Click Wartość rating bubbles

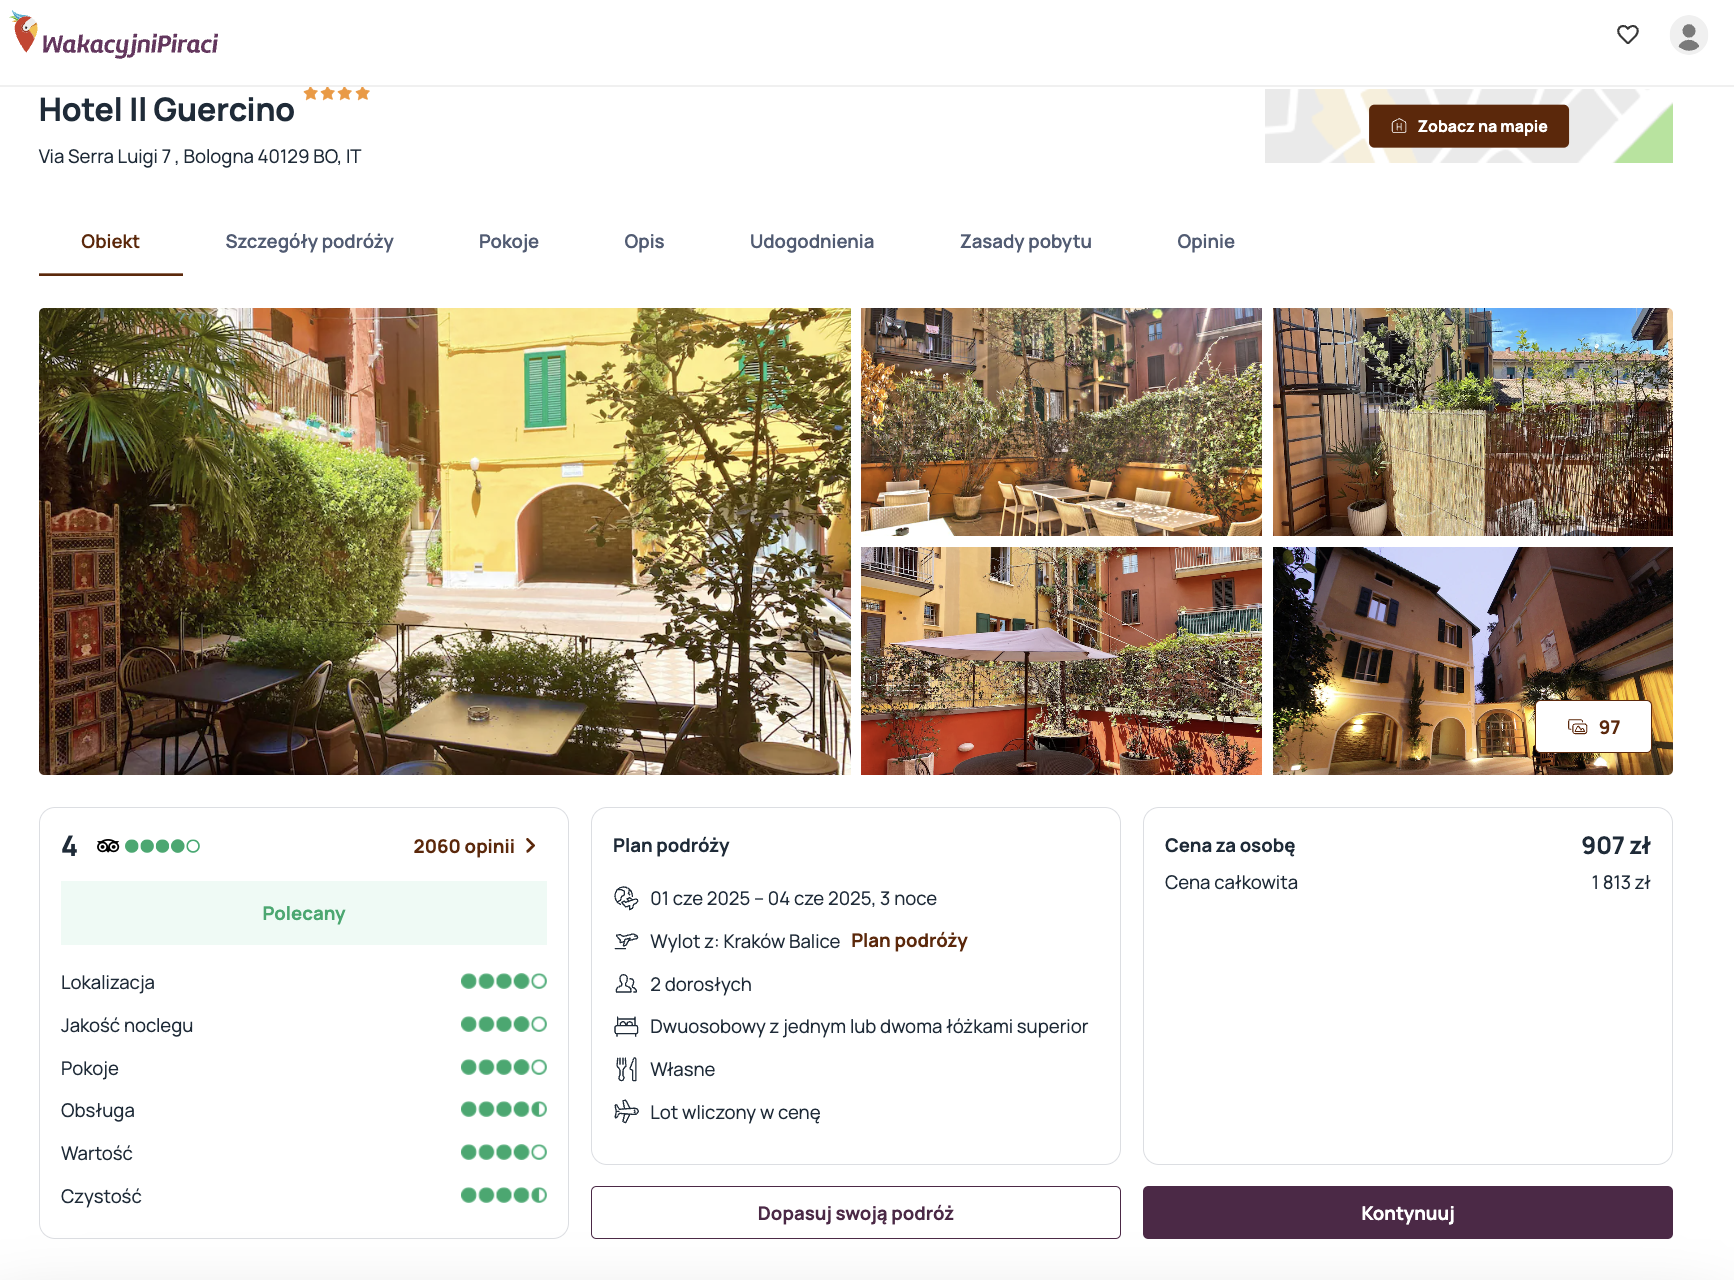(x=504, y=1152)
